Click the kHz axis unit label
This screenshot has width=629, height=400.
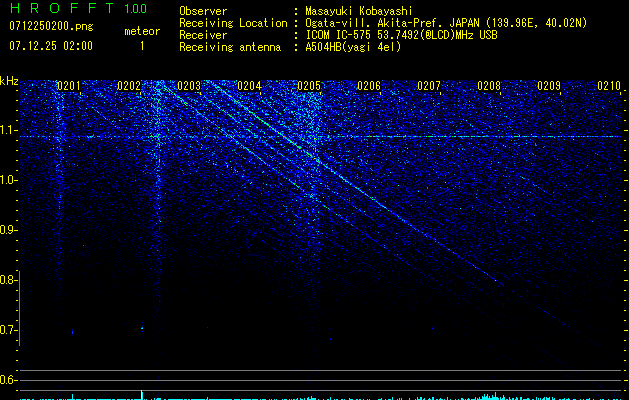[9, 81]
